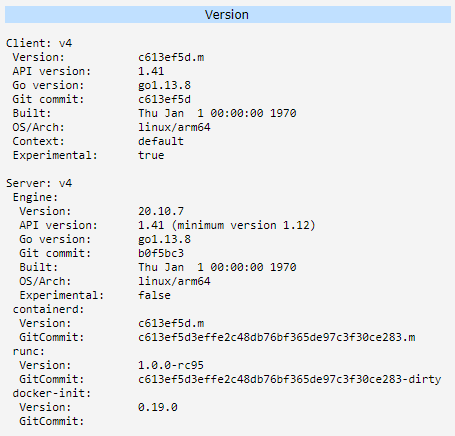The height and width of the screenshot is (436, 455).
Task: Click the docker-init version 0.19.0
Action: click(x=158, y=407)
